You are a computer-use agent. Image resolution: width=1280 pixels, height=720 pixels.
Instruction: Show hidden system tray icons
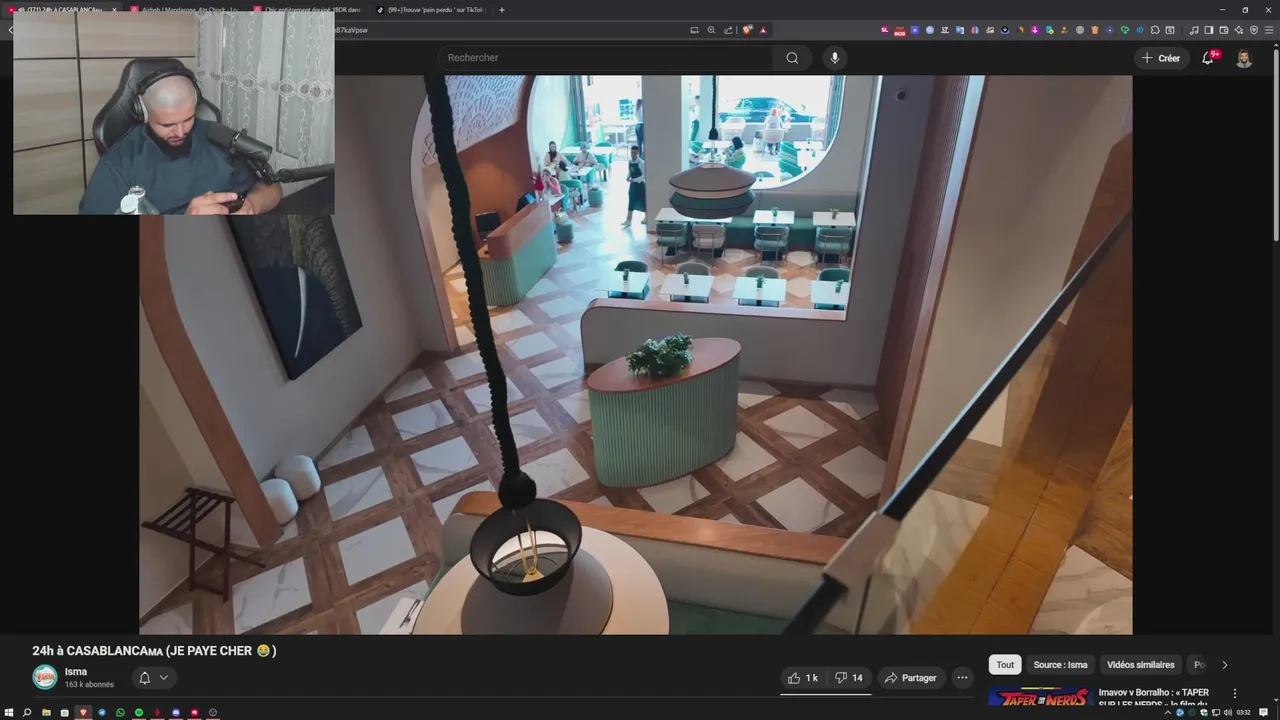[x=1168, y=713]
